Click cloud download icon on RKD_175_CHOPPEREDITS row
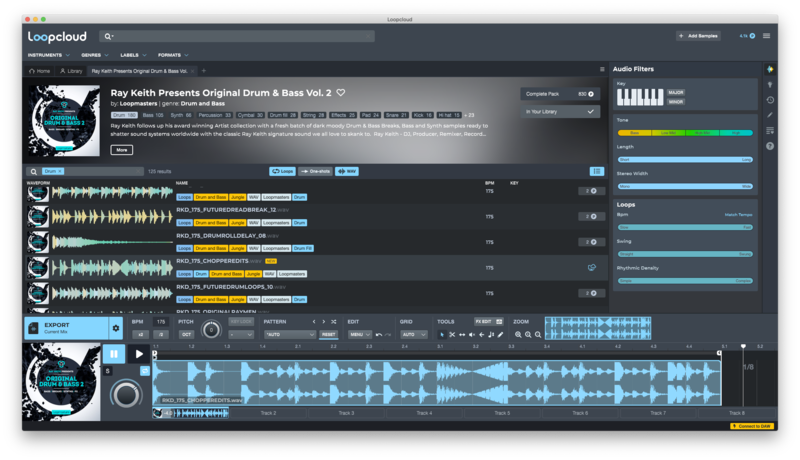Screen dimensions: 800x460 pyautogui.click(x=592, y=267)
